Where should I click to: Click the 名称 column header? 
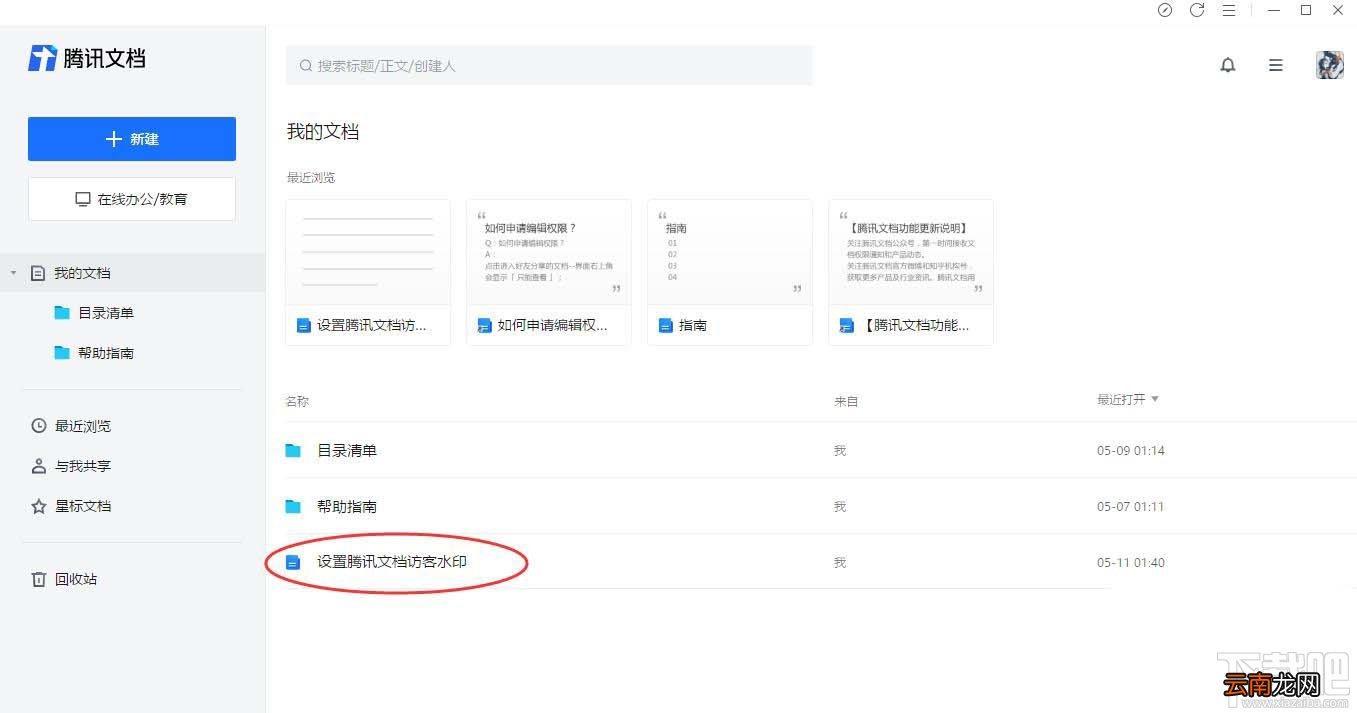point(297,401)
